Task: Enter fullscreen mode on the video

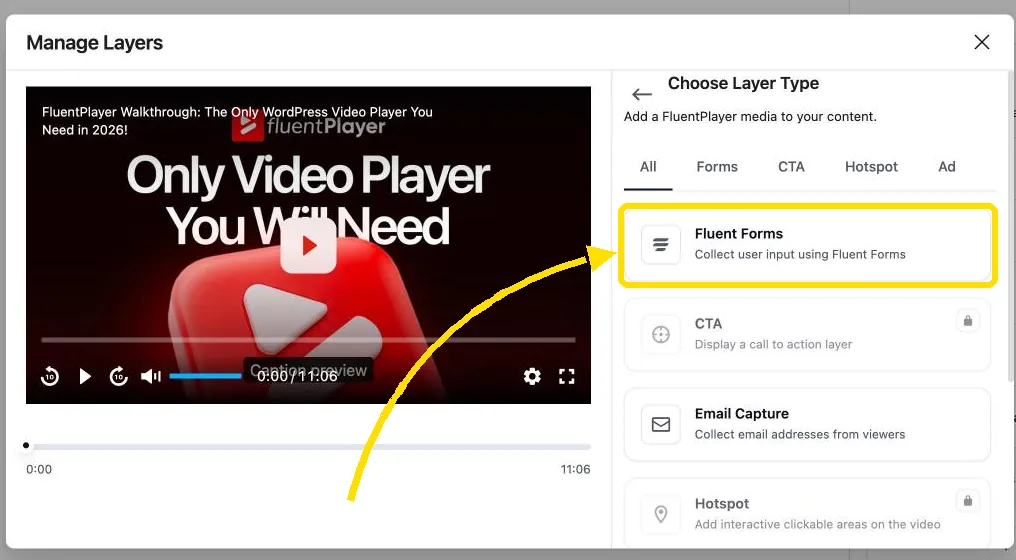Action: click(x=567, y=376)
